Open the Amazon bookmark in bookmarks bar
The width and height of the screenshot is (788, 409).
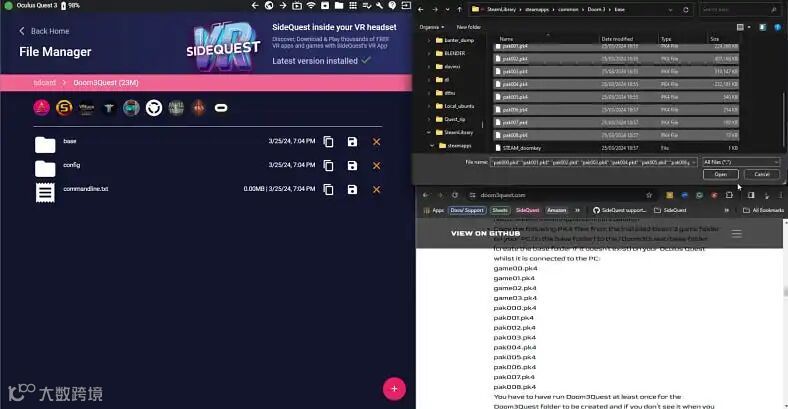tap(556, 210)
